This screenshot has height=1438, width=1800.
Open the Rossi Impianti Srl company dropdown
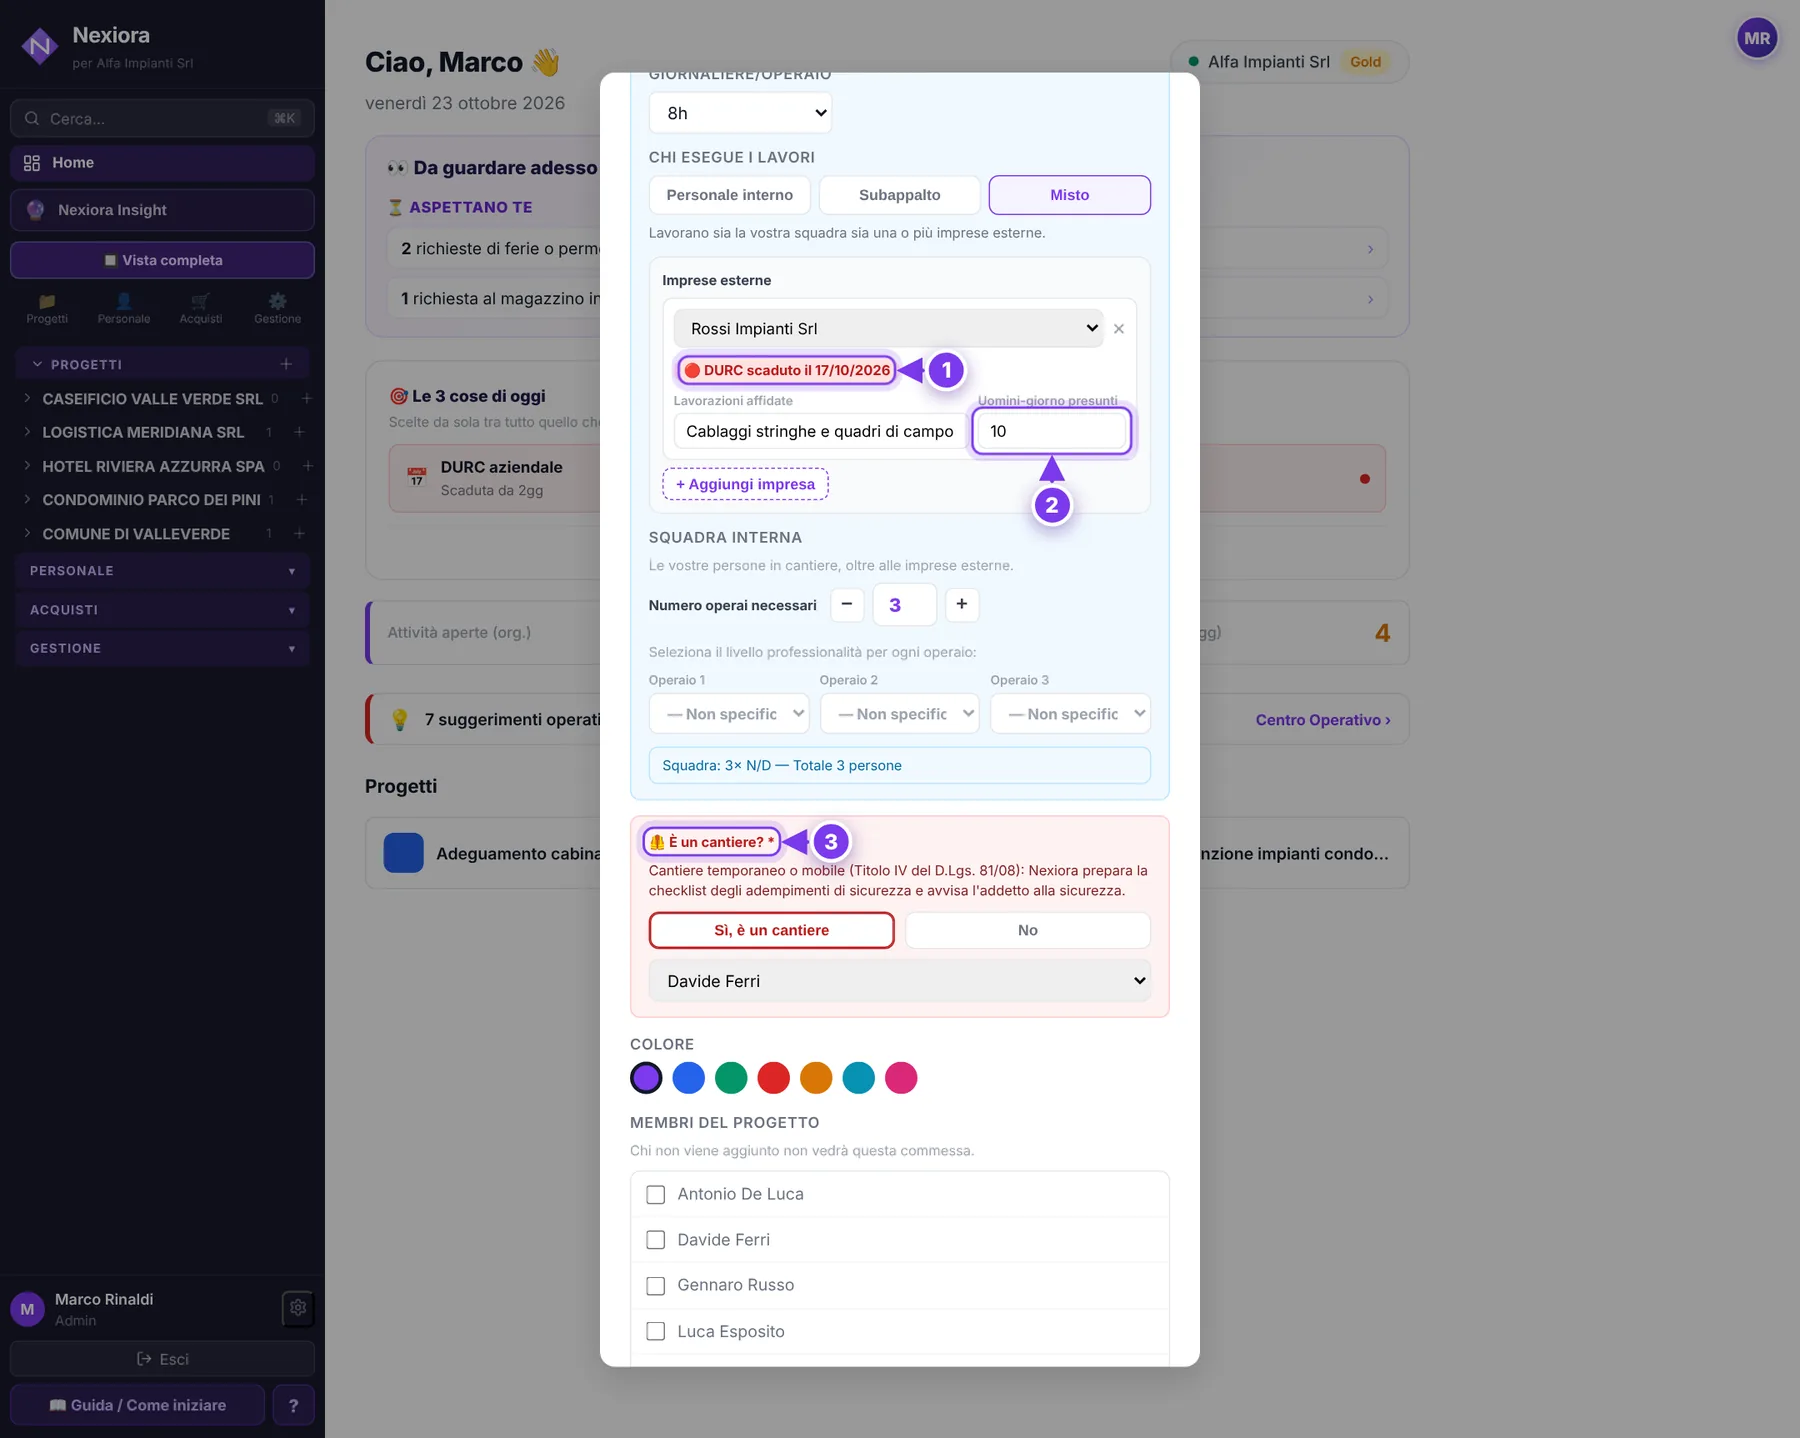pyautogui.click(x=888, y=328)
